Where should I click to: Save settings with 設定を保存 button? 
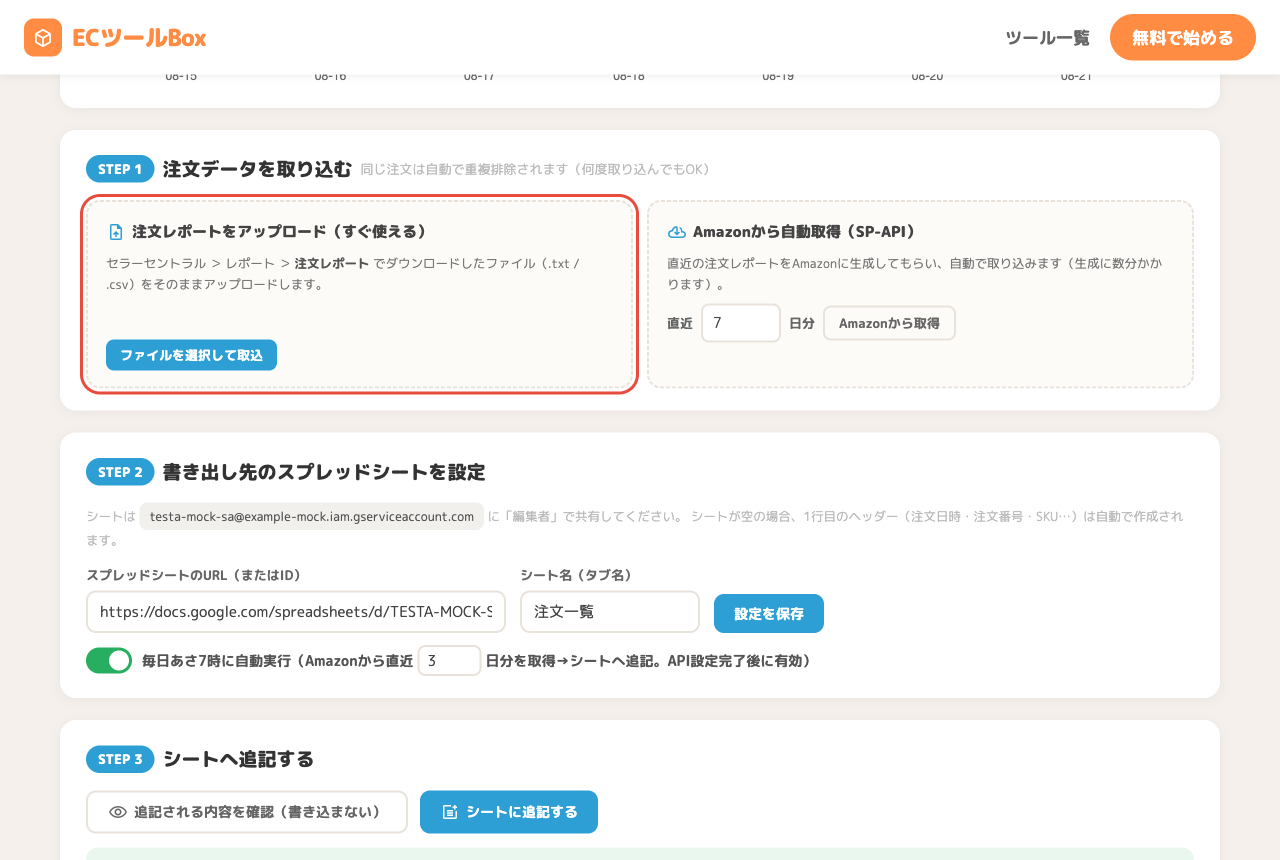(x=769, y=613)
